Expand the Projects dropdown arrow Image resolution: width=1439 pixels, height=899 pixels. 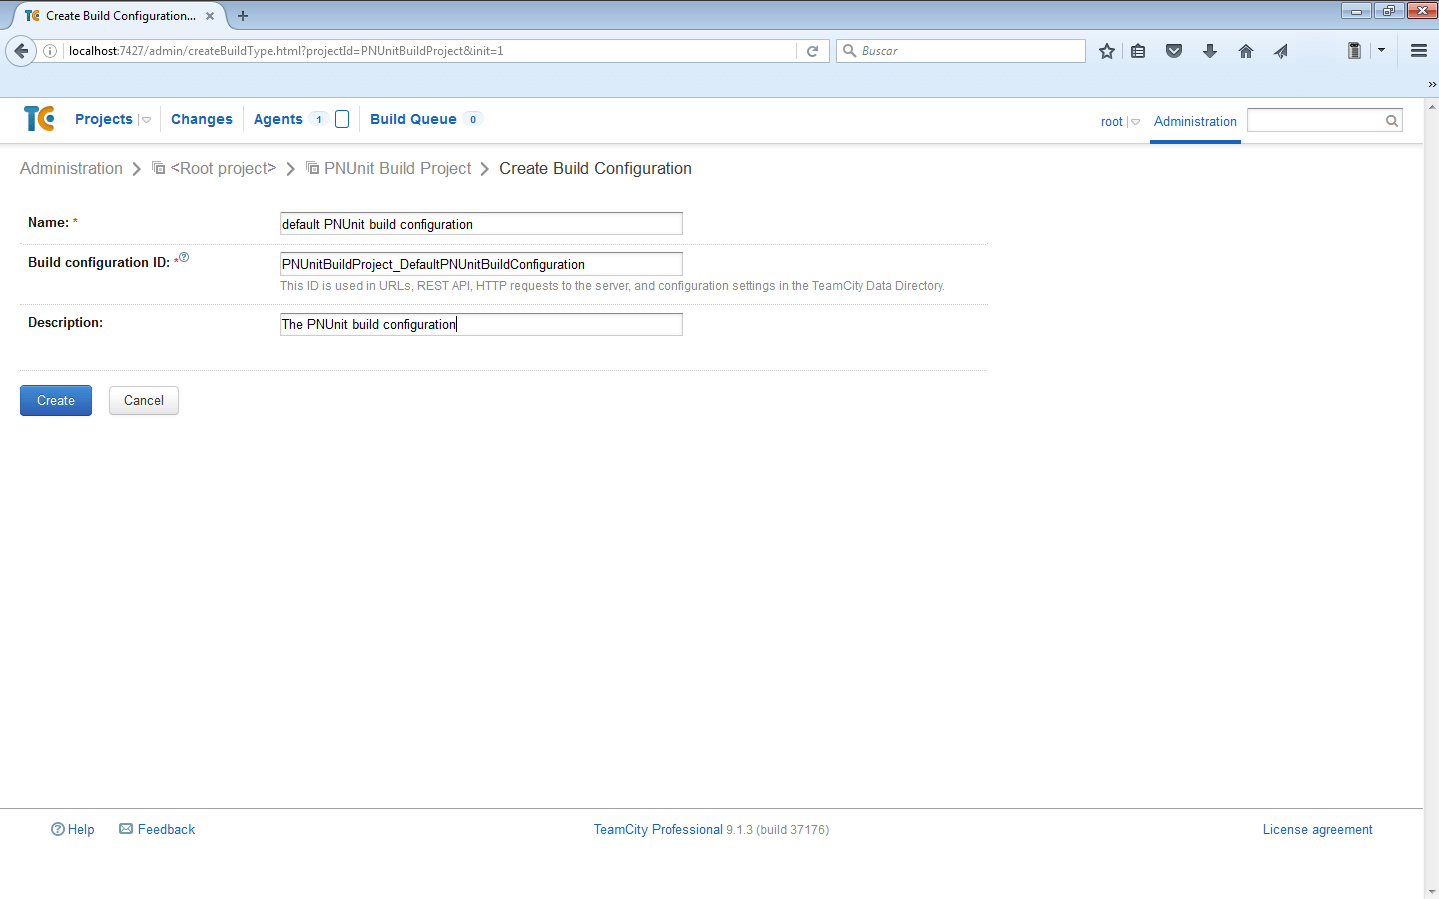[147, 120]
